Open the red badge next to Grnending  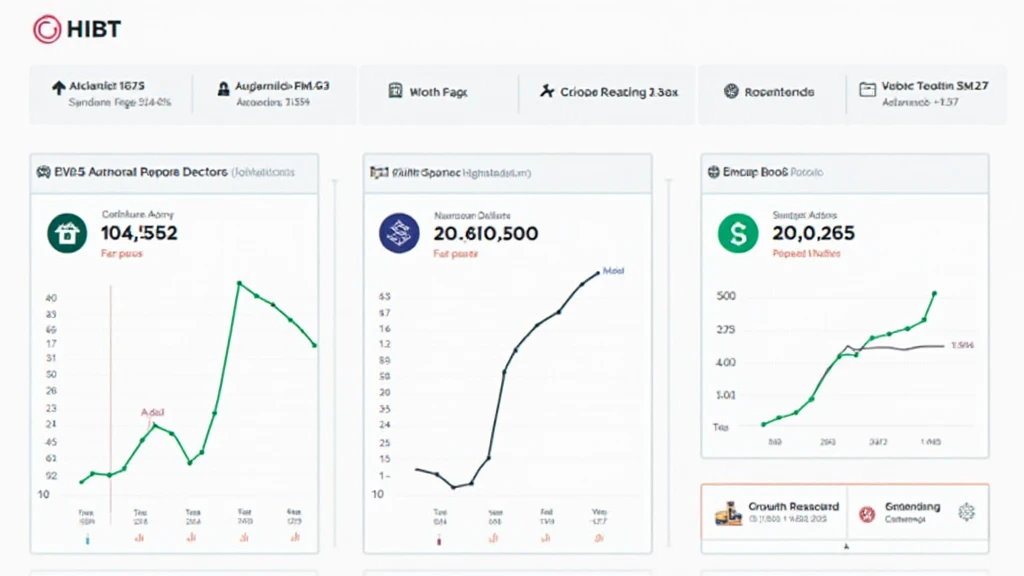[x=866, y=512]
